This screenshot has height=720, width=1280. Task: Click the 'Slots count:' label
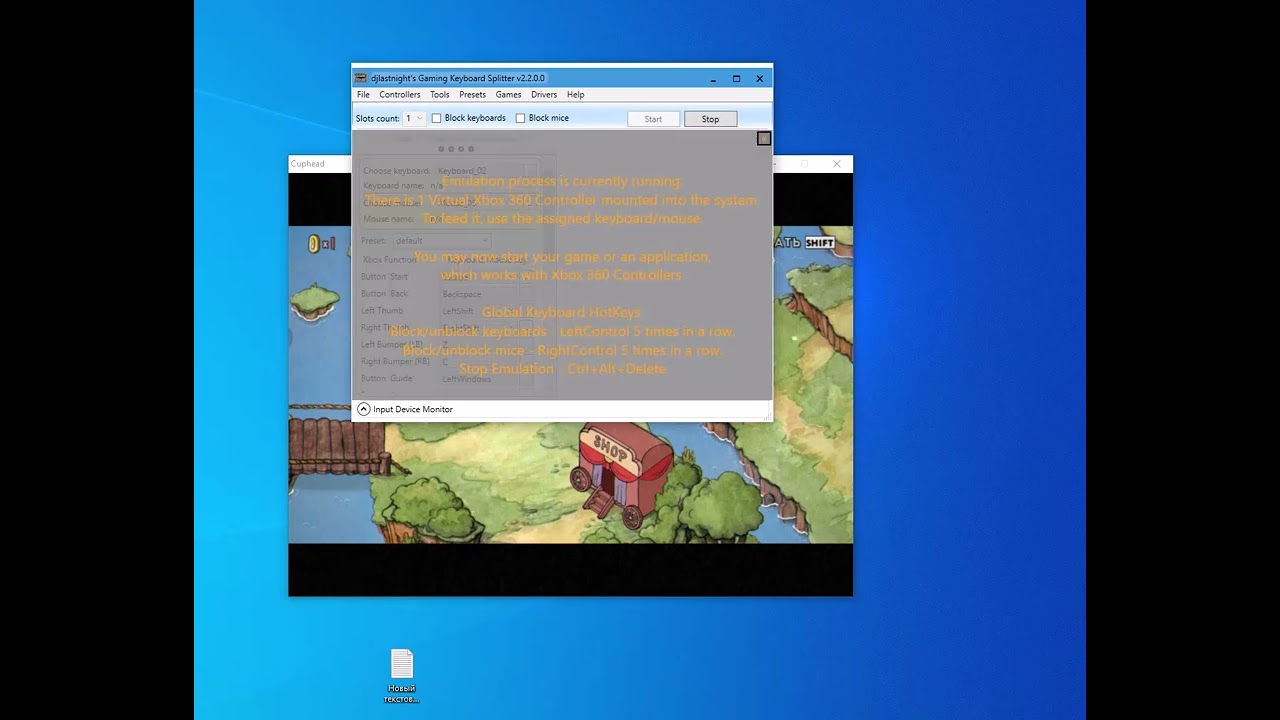pos(378,118)
